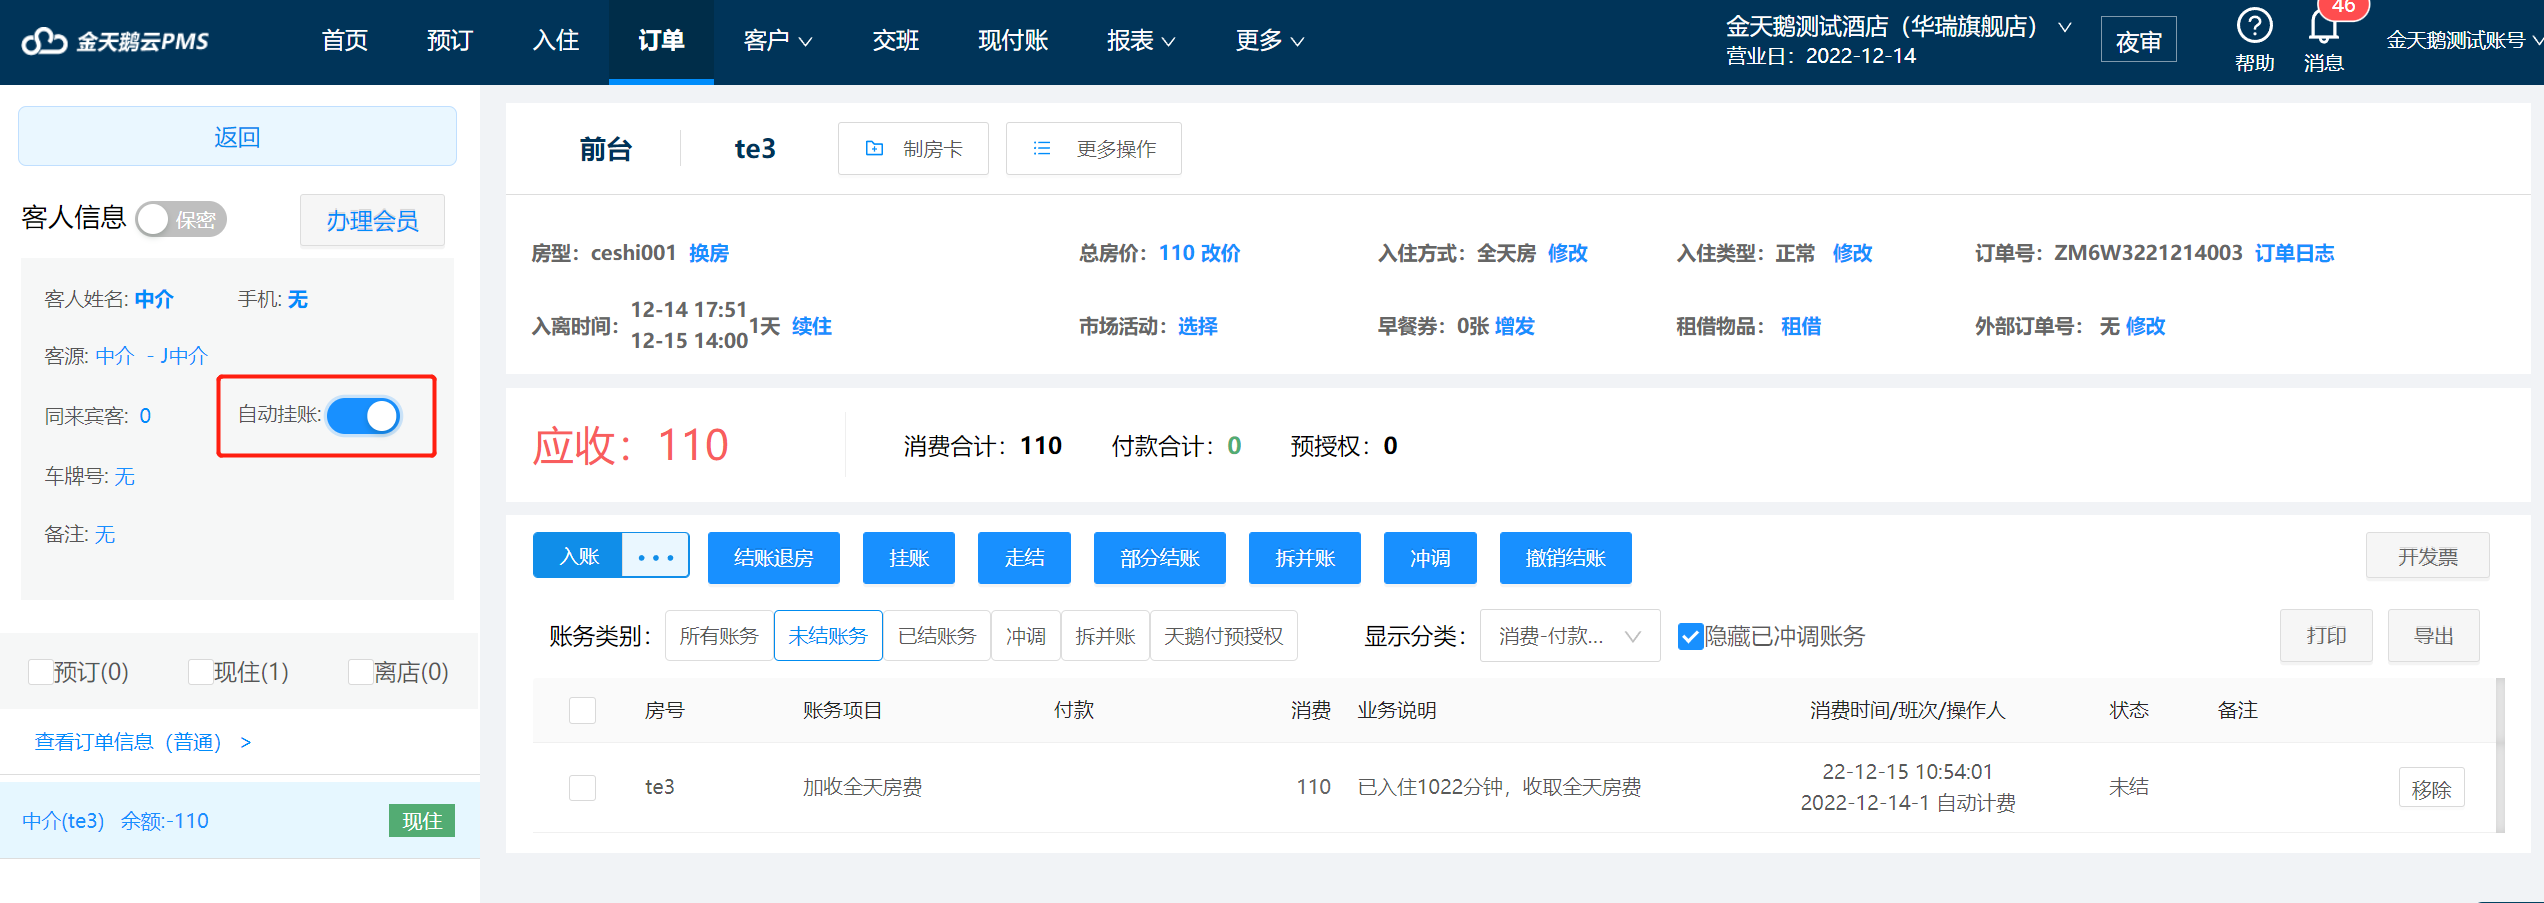Expand 查看订单信息 (普通) arrow link
2544x903 pixels.
[x=143, y=742]
